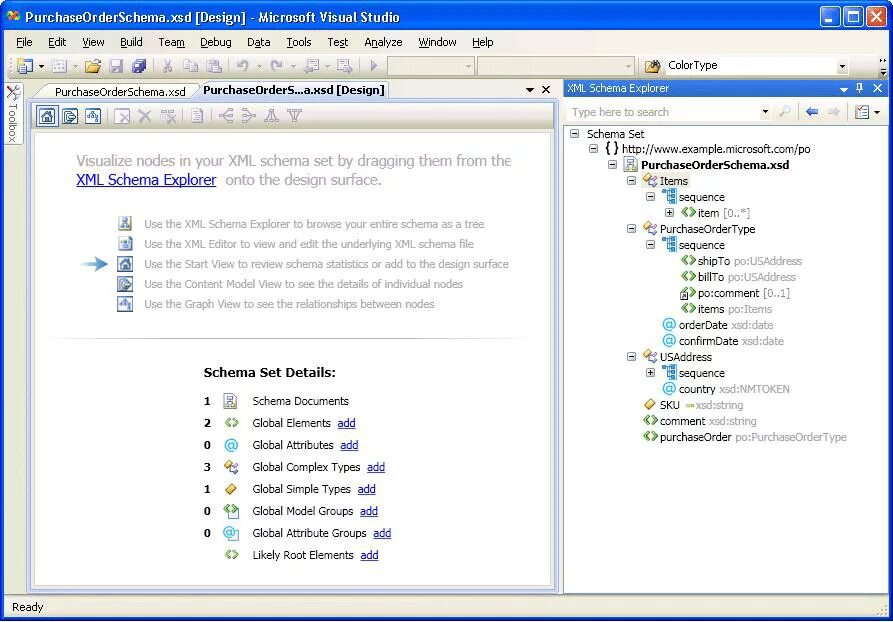Click the Copy toolbar icon
Image resolution: width=893 pixels, height=622 pixels.
[x=191, y=67]
